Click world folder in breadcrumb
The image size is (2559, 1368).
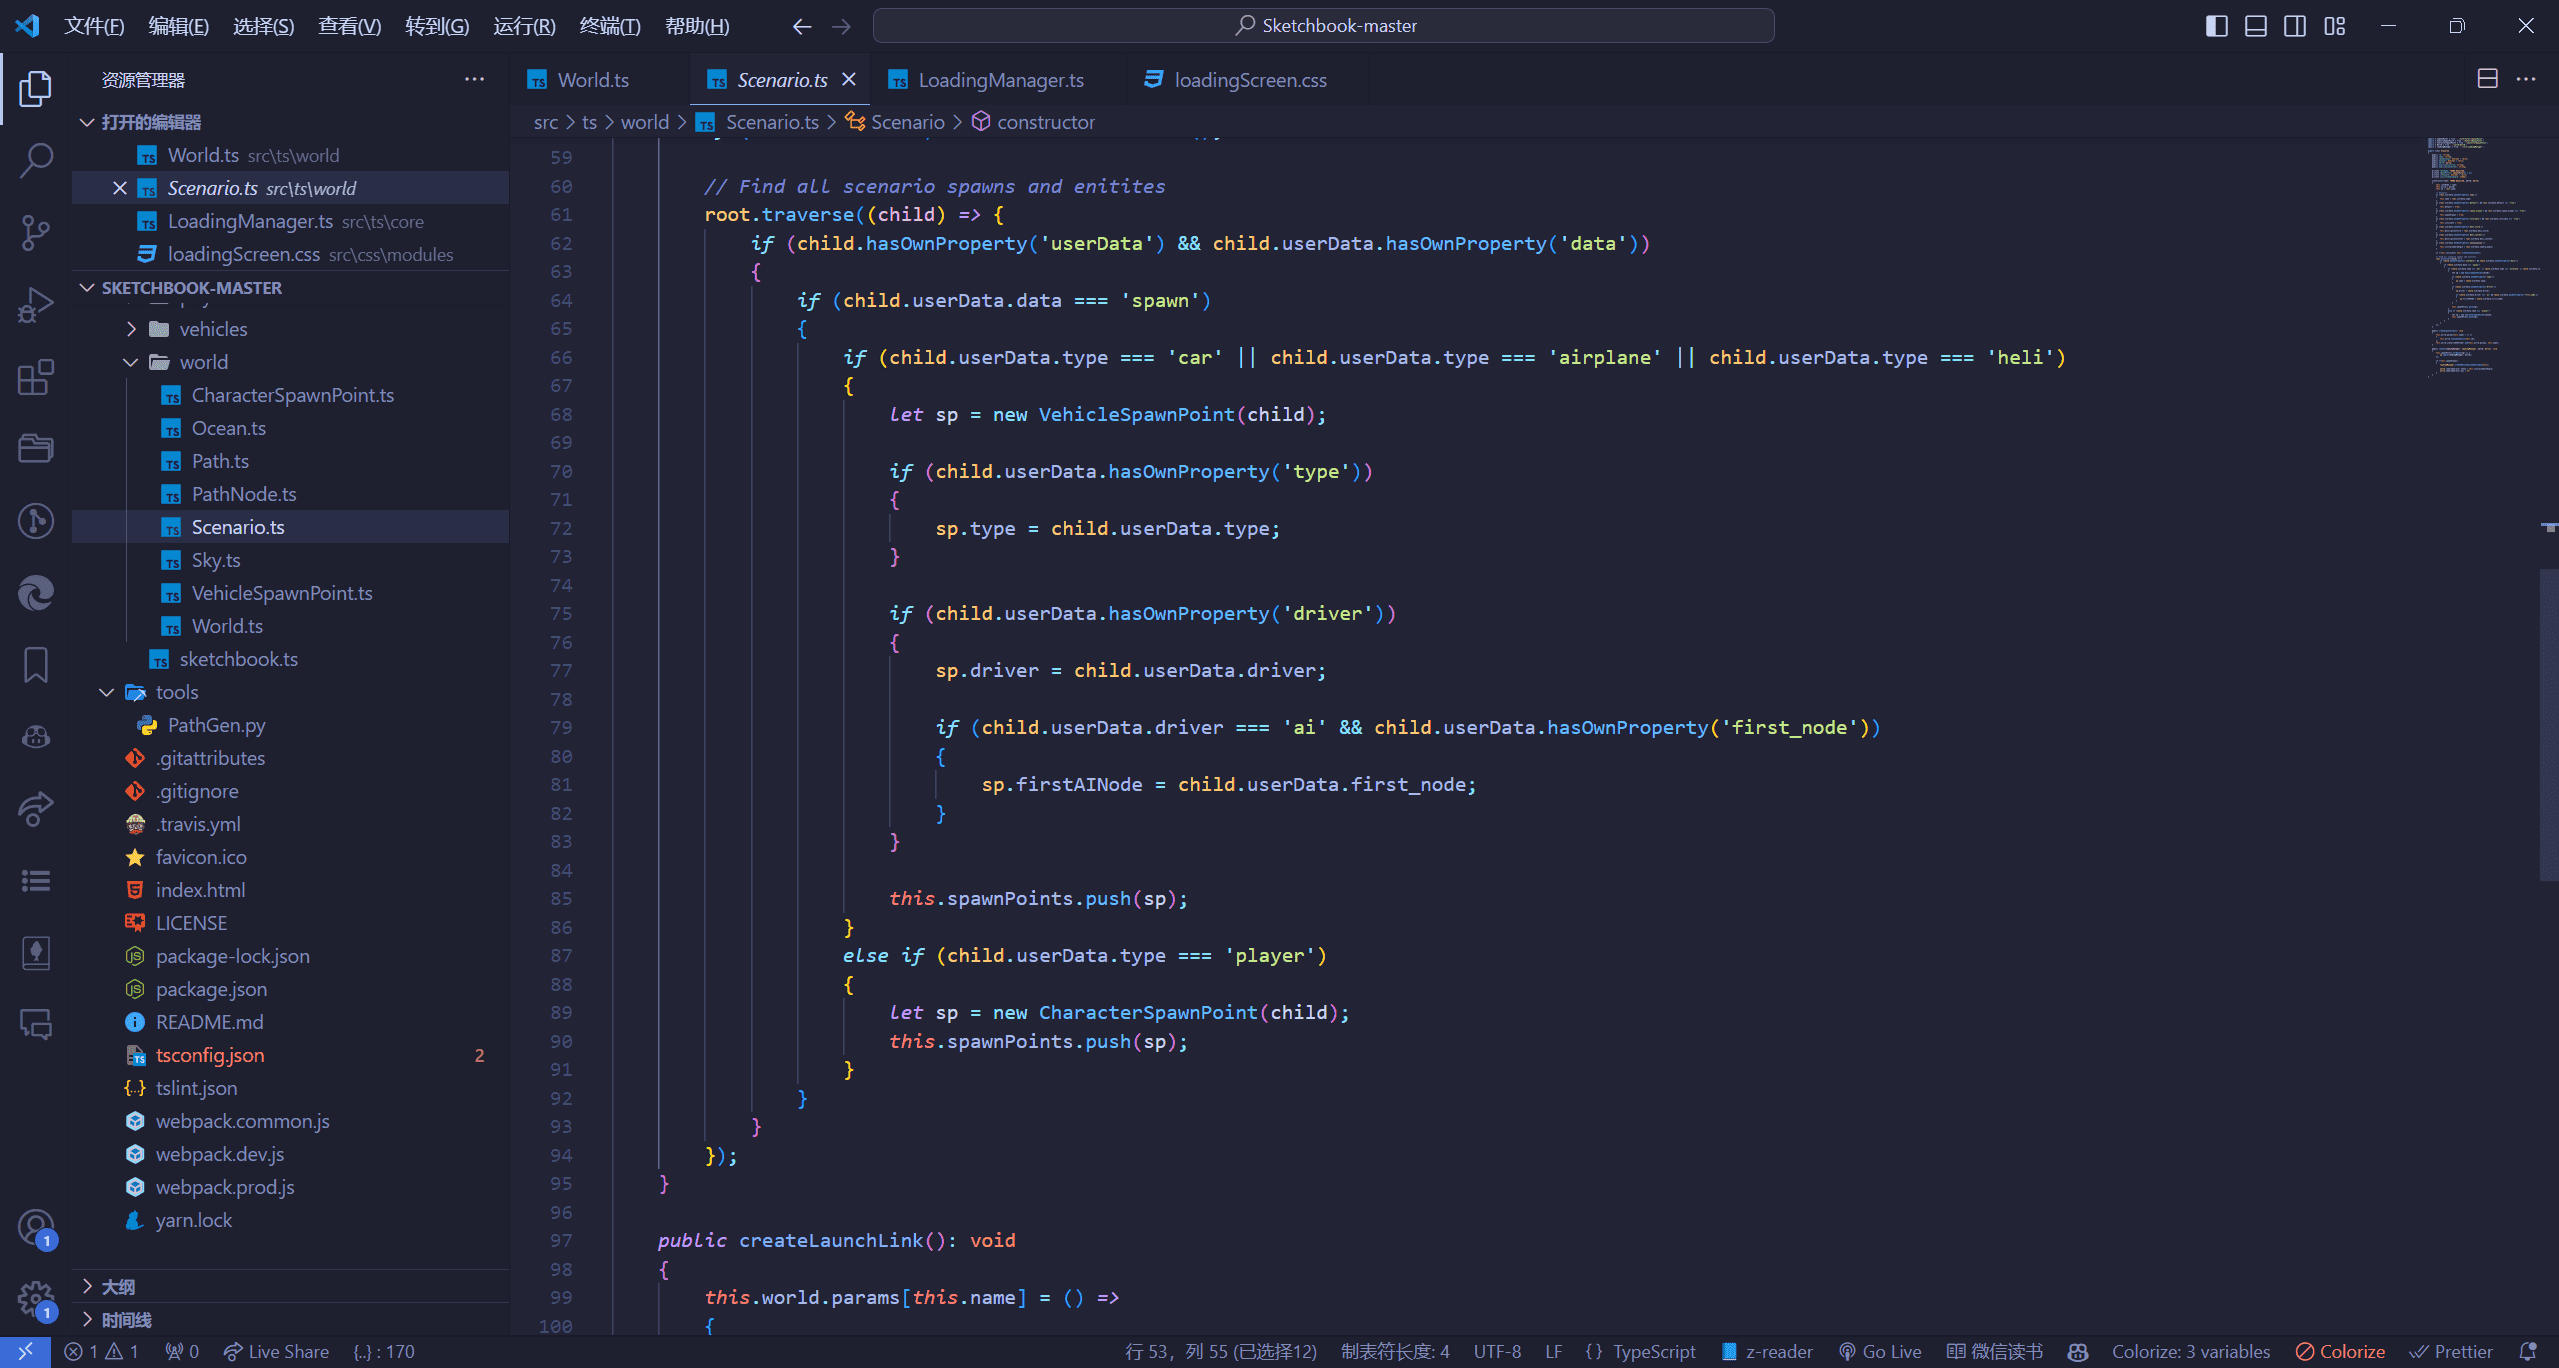(644, 122)
